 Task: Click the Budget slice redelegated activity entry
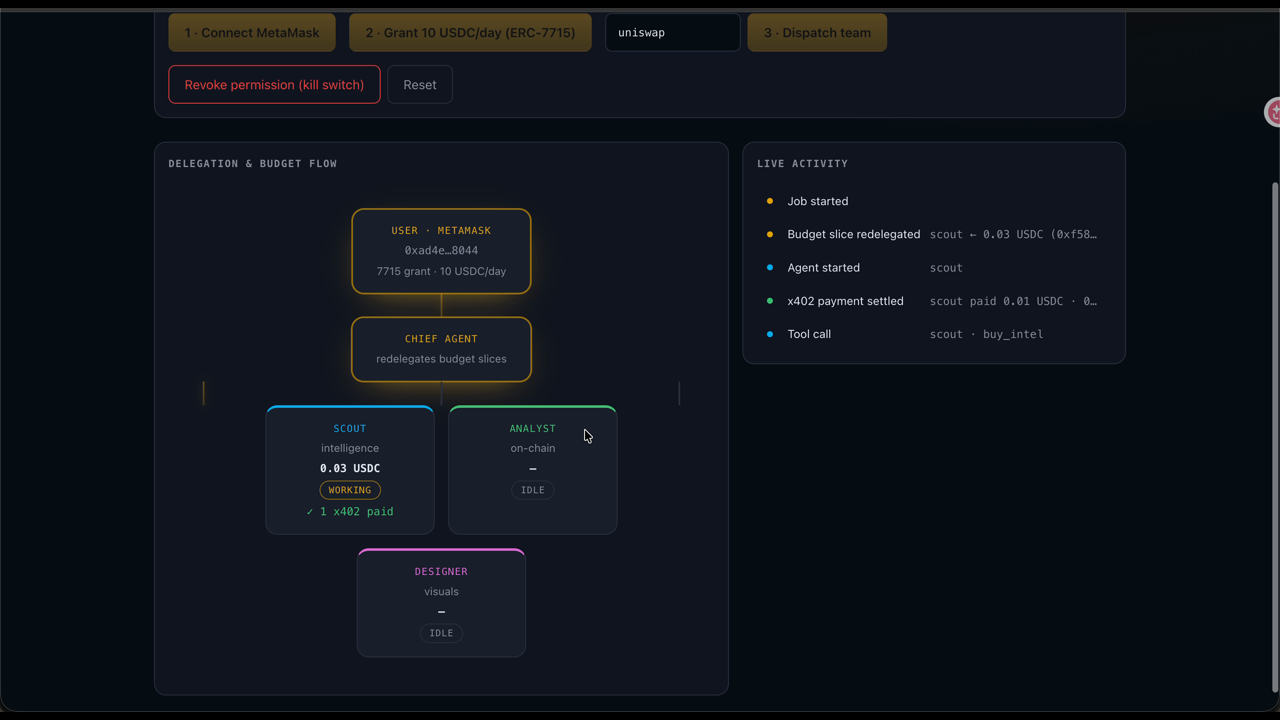pos(934,234)
